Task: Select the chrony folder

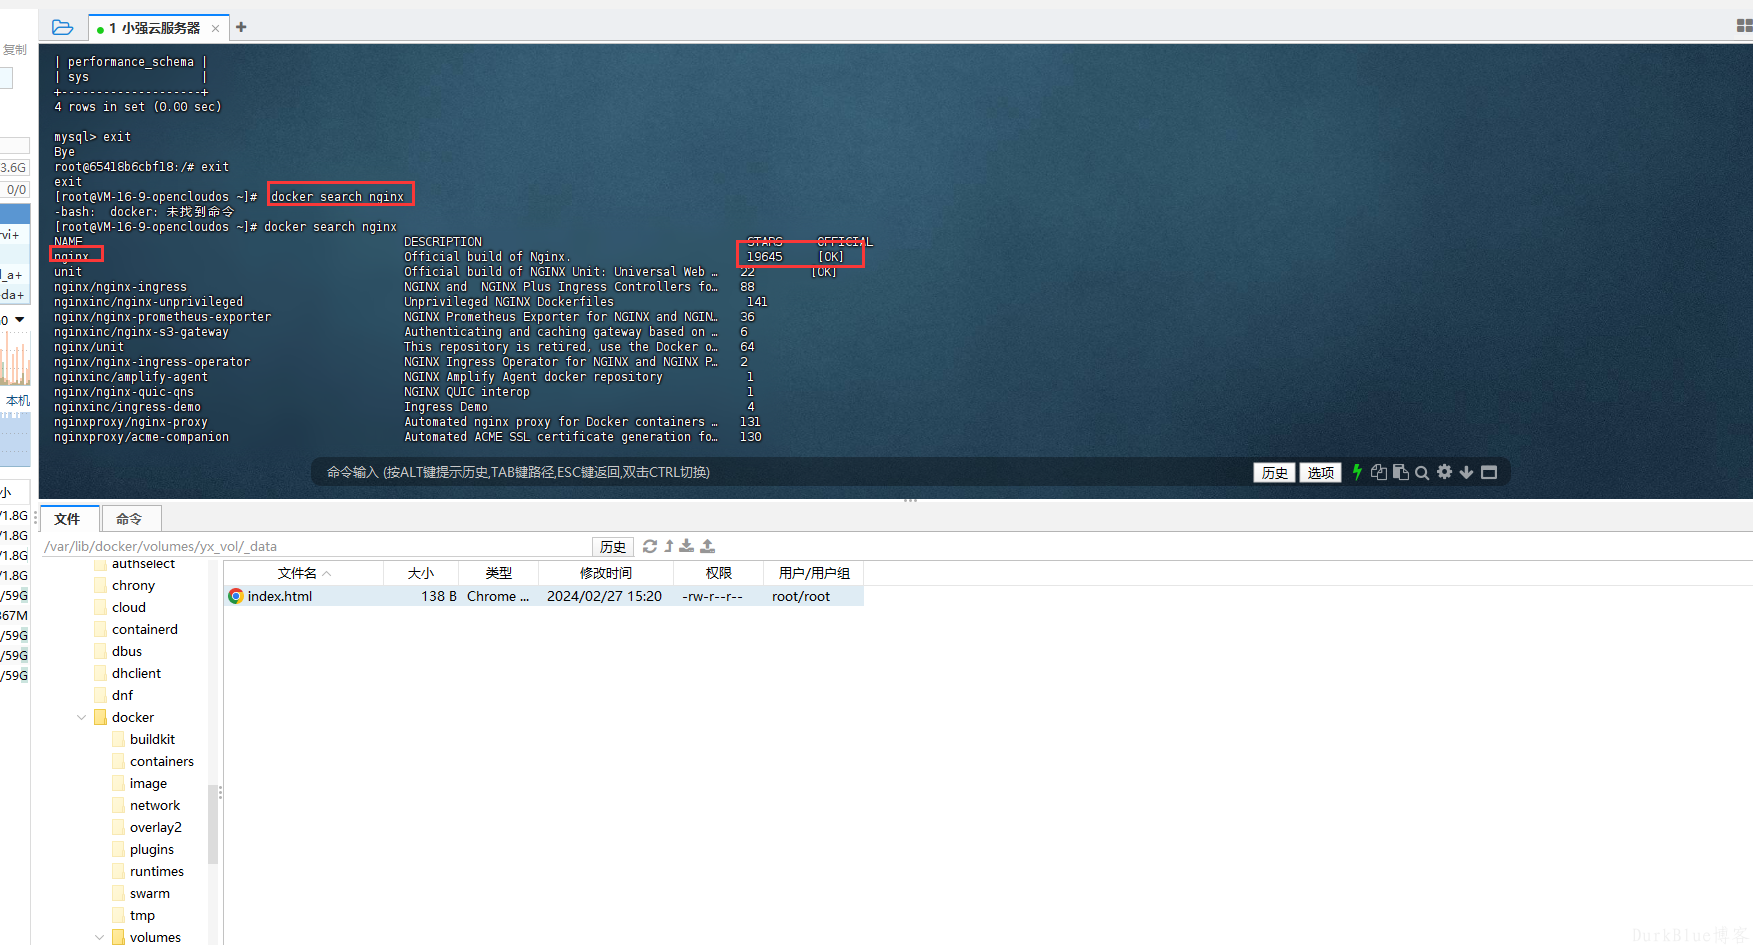Action: pos(133,585)
